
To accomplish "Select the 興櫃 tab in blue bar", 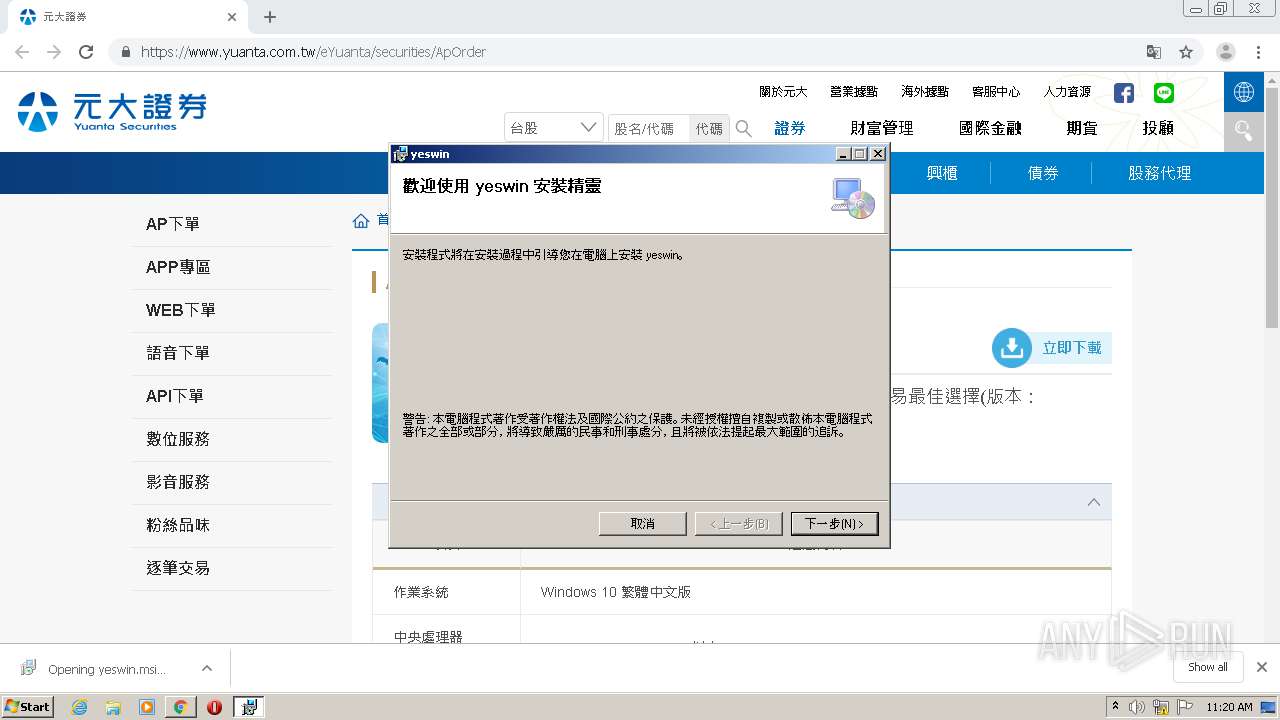I will (x=942, y=173).
